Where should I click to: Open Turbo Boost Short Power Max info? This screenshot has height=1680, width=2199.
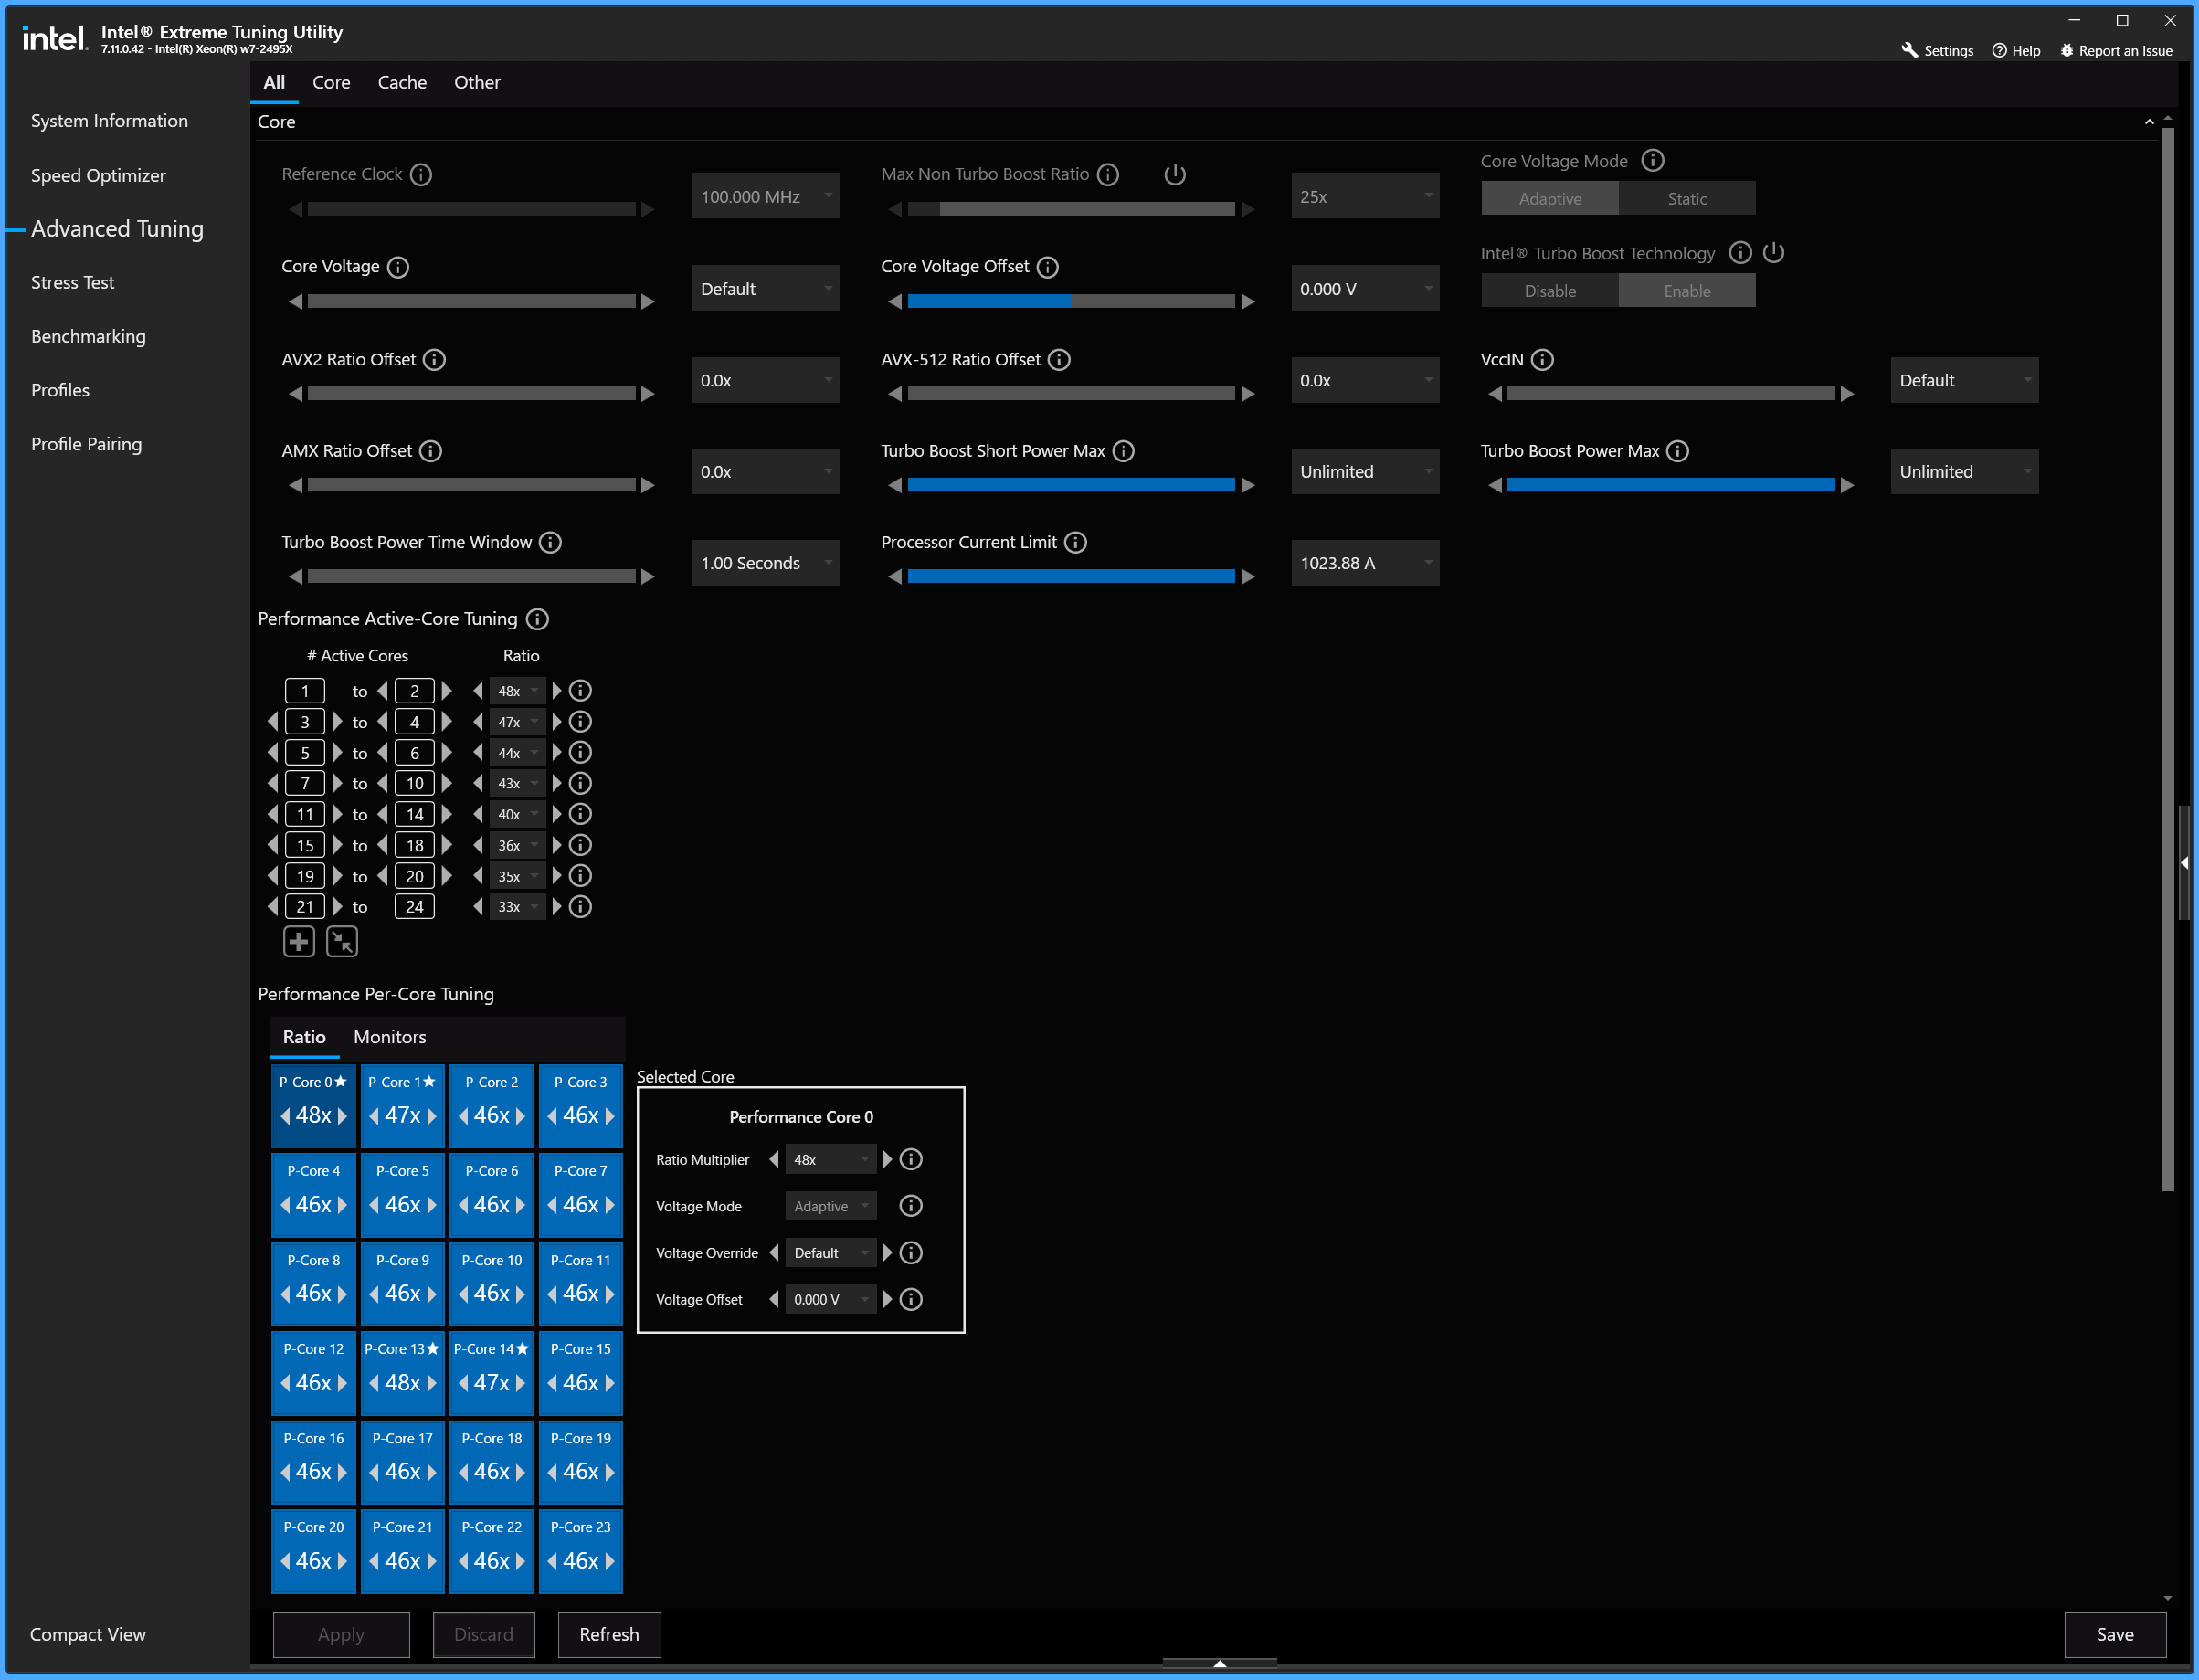[1124, 451]
